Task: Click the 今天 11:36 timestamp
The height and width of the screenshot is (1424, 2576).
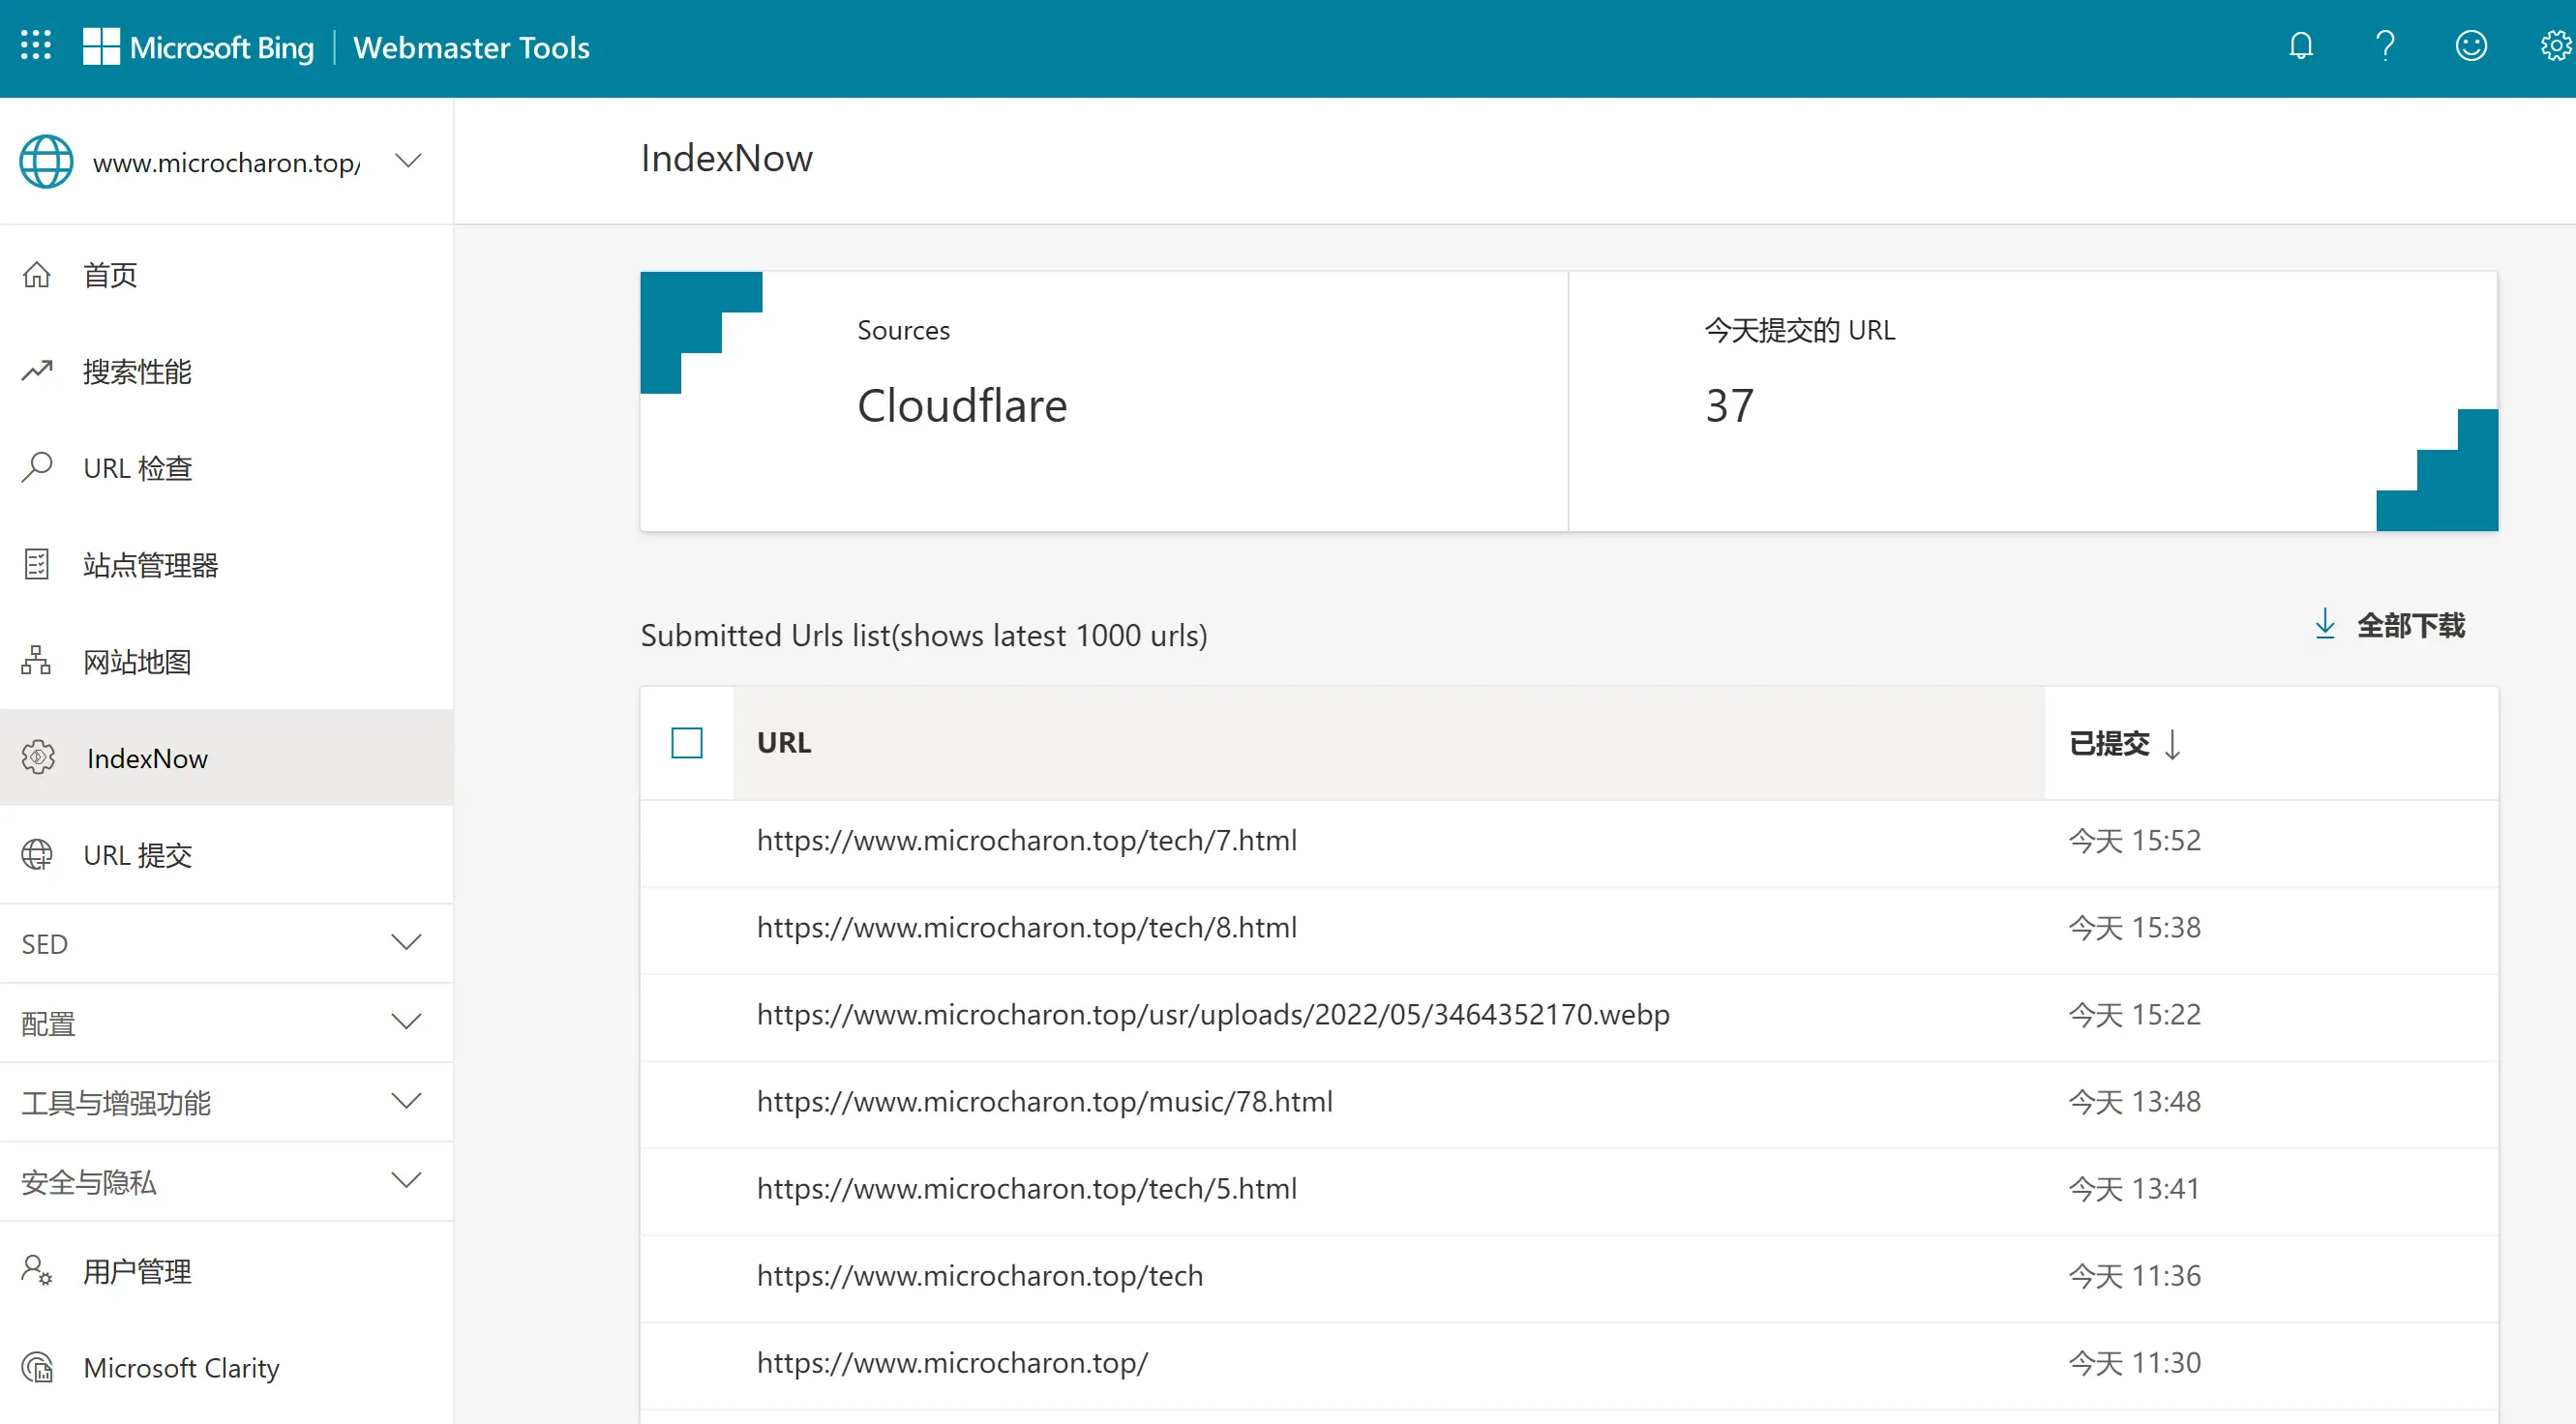Action: (x=2134, y=1275)
